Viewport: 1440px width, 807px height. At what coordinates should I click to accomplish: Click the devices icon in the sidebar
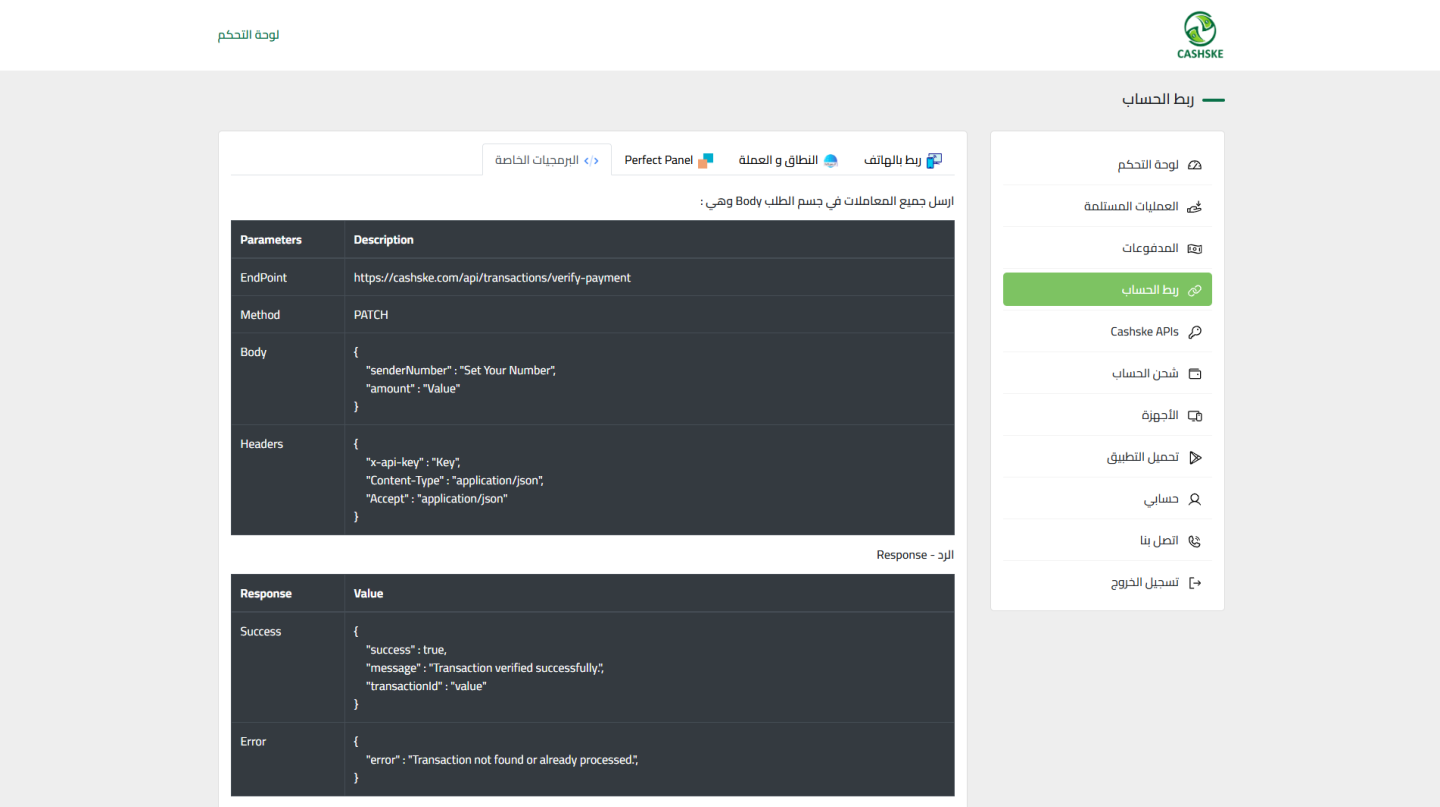tap(1194, 416)
